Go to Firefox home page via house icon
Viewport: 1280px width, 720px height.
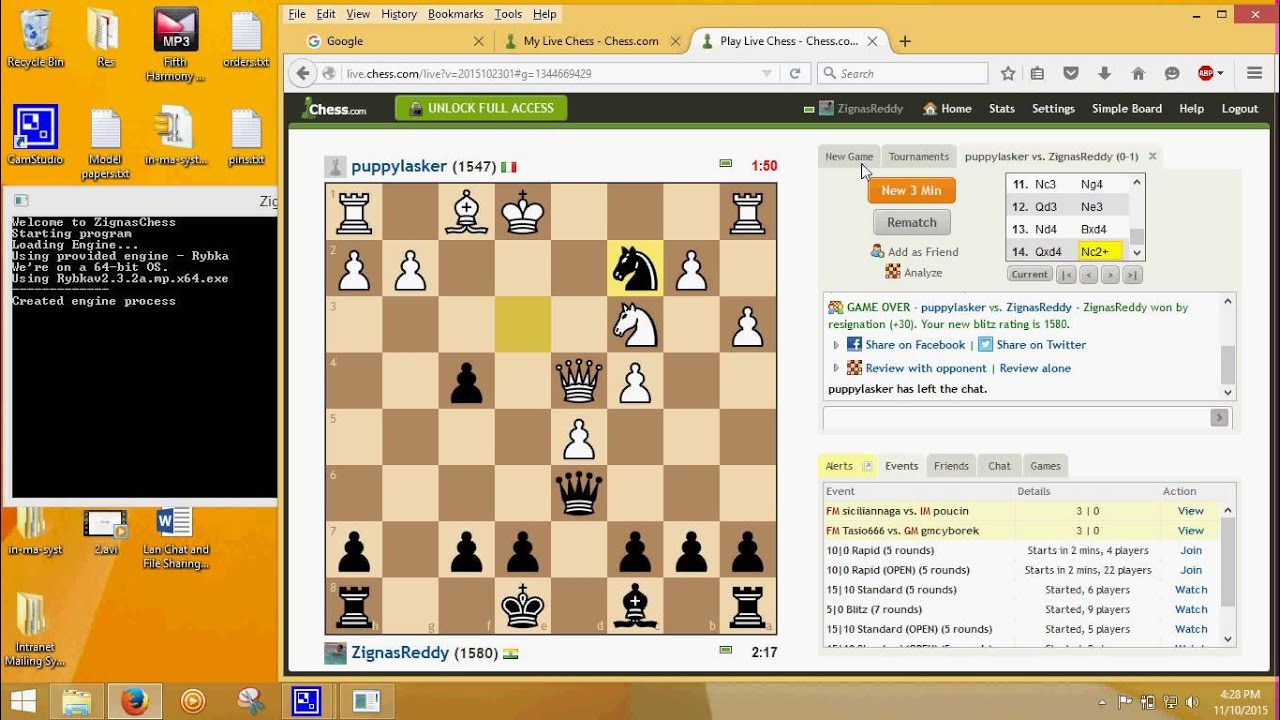tap(1138, 73)
